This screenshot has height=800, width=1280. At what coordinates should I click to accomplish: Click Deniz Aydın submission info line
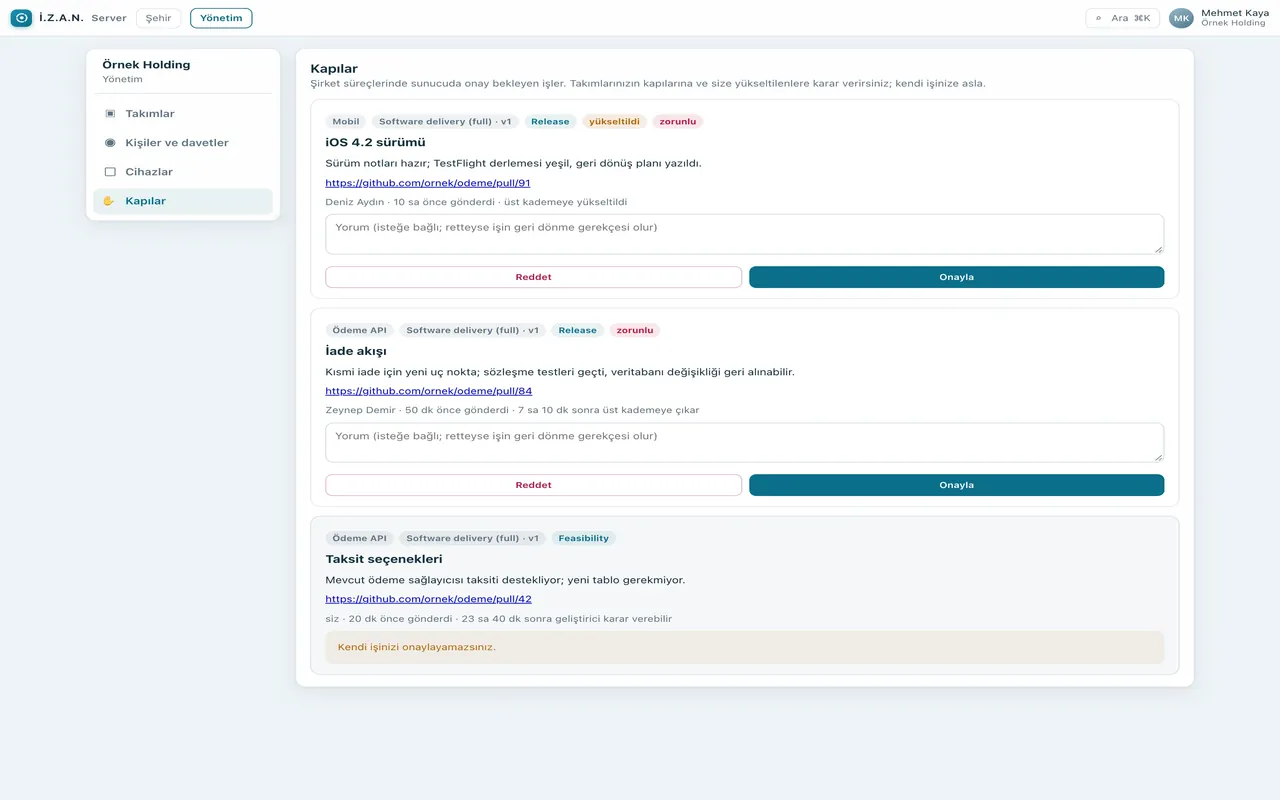pyautogui.click(x=477, y=202)
